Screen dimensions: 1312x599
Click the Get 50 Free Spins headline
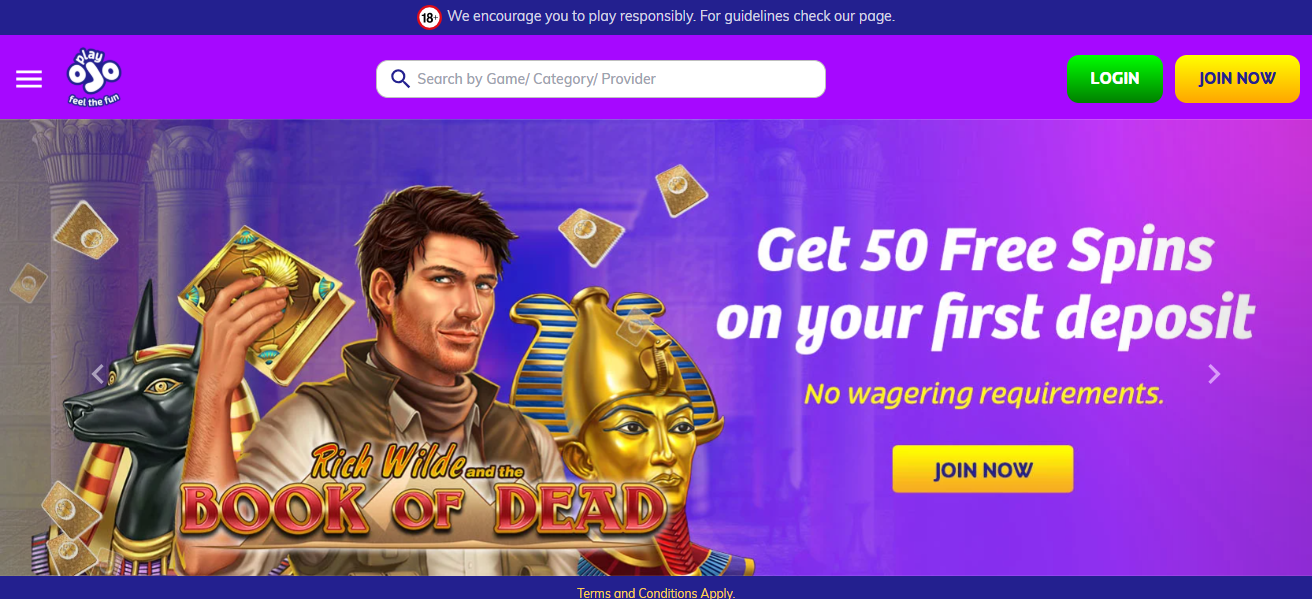985,251
